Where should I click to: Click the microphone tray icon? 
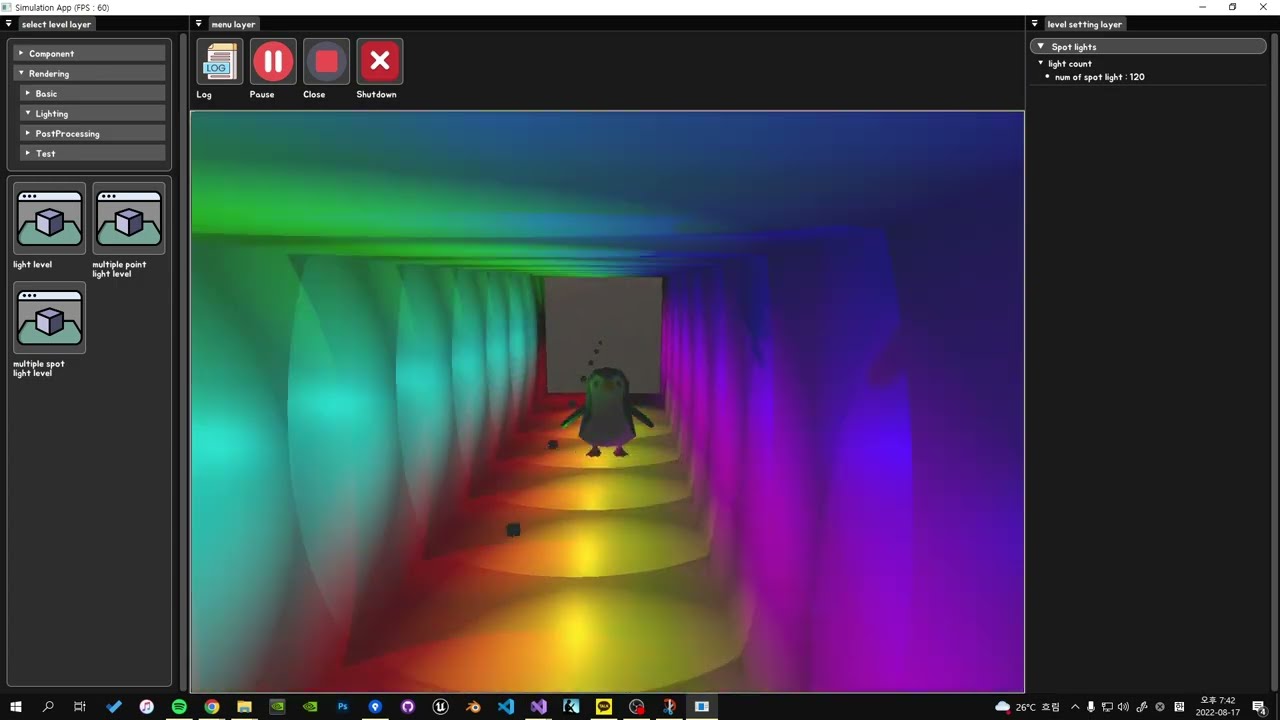[1091, 707]
